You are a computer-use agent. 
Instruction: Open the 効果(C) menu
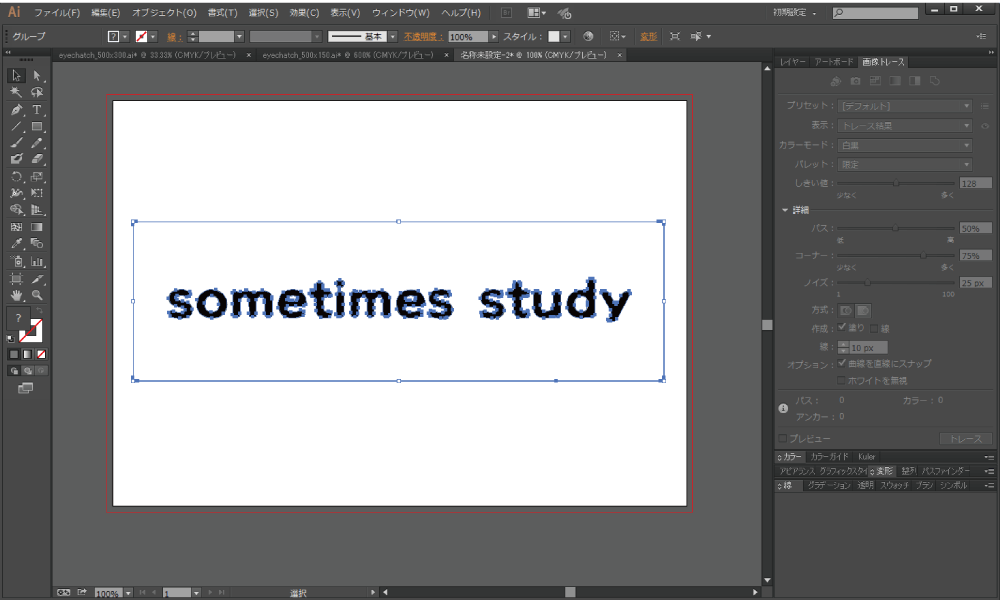[304, 13]
